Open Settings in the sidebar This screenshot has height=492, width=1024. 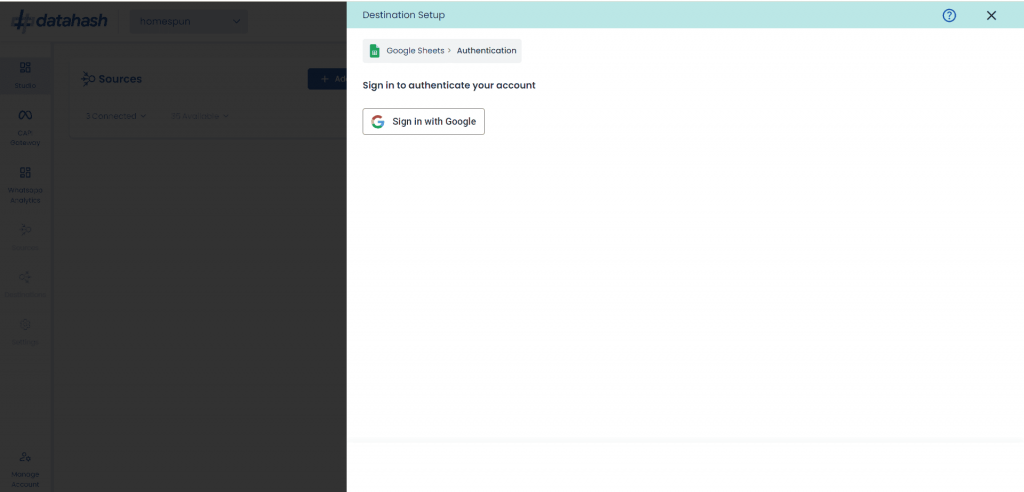(x=25, y=332)
